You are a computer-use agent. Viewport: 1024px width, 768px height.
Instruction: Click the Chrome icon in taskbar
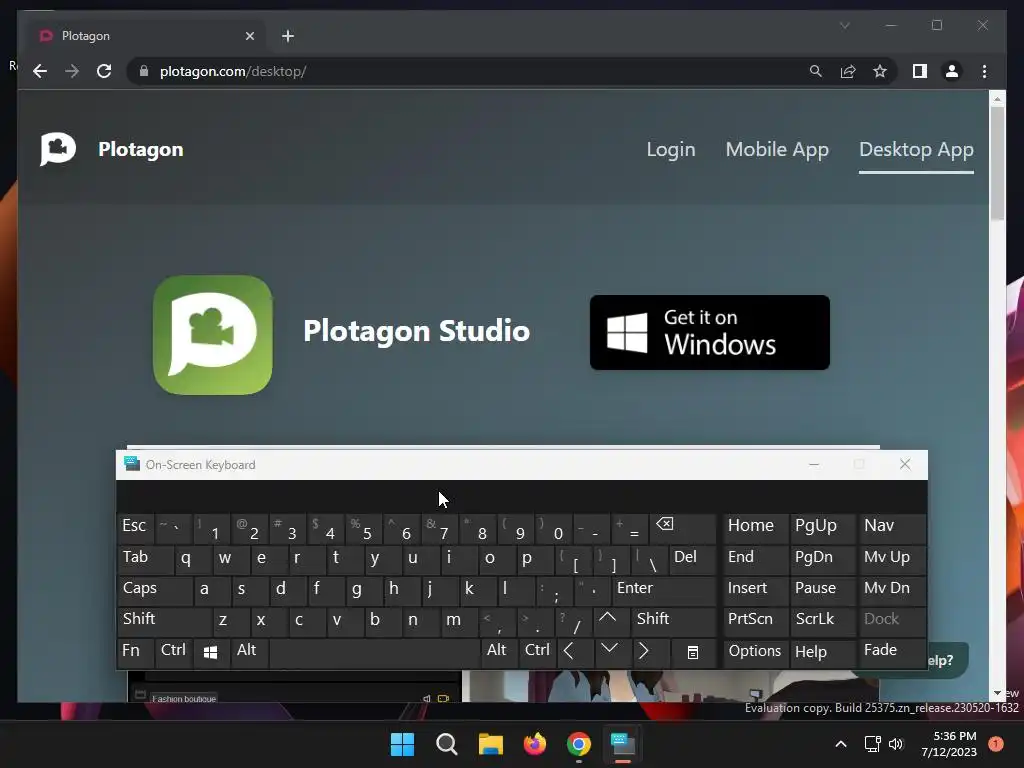[x=579, y=744]
